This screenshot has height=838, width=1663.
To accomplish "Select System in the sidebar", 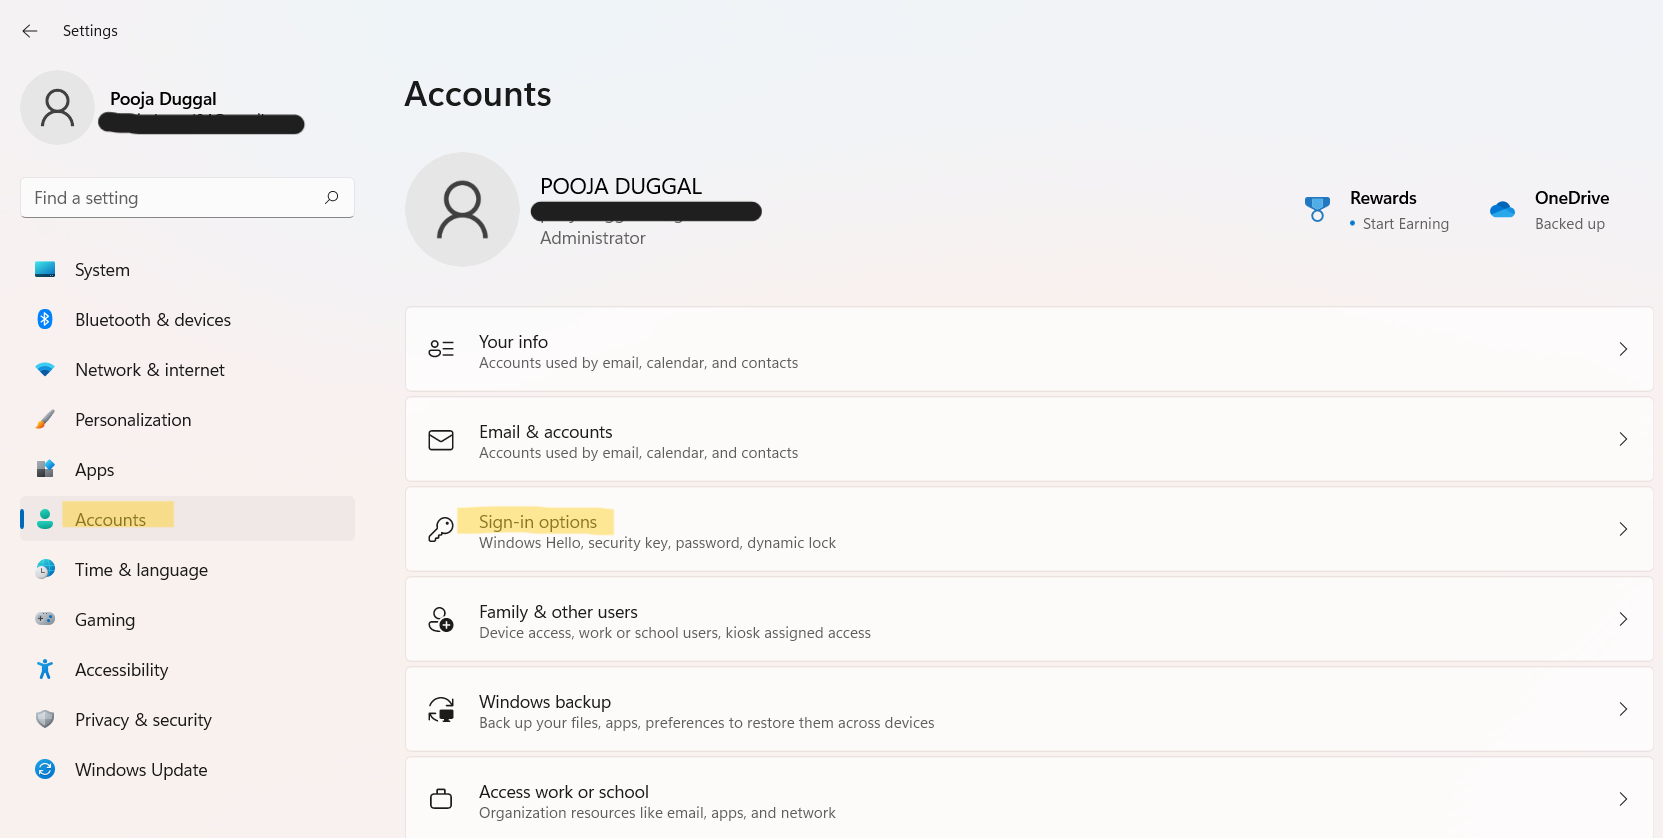I will pos(102,270).
